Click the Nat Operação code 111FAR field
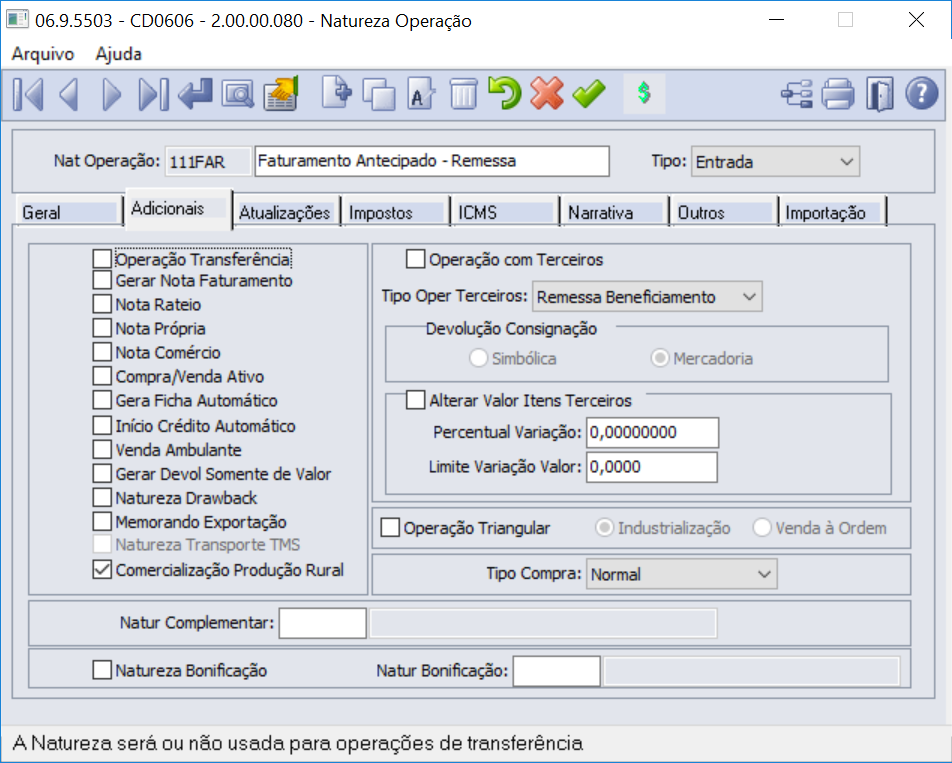 tap(208, 161)
